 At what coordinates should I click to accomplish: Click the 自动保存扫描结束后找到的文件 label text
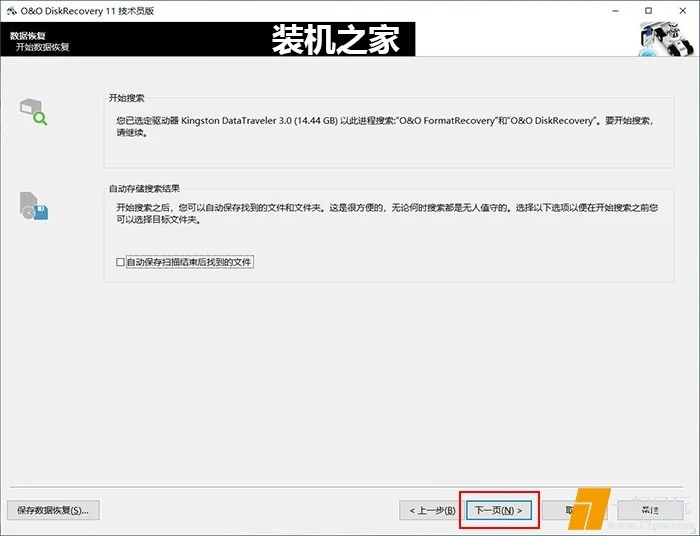pos(189,262)
